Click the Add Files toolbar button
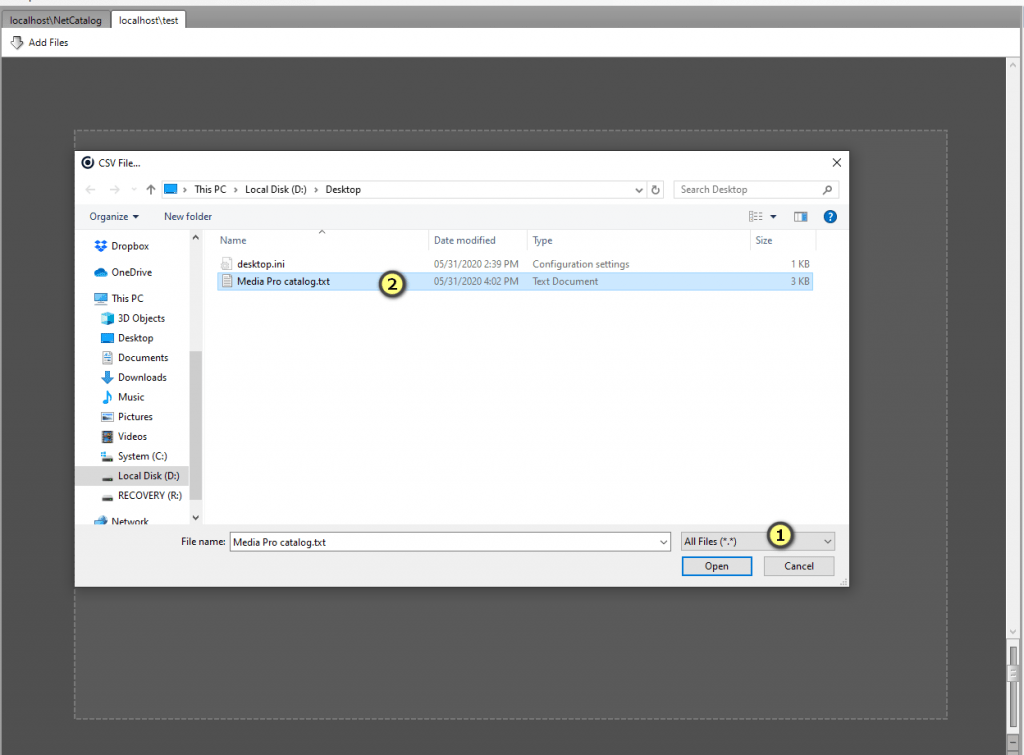 [x=40, y=43]
